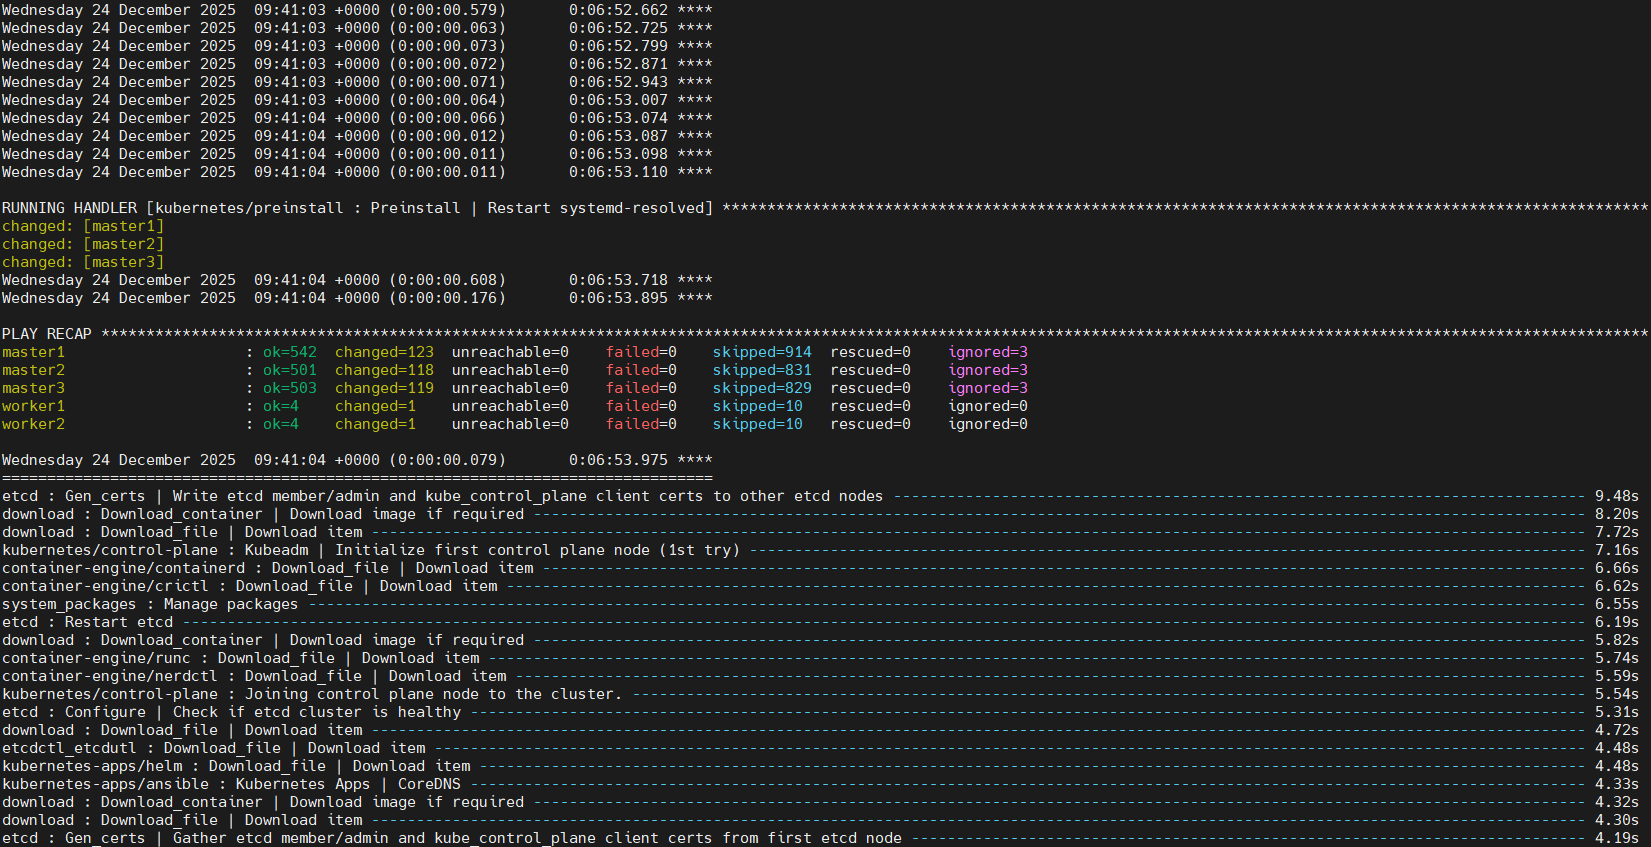Viewport: 1651px width, 847px height.
Task: Select the text "RUNNING HANDLER [kubernetes/preinstall : Preinstall | Restart systemd-resolved]"
Action: click(x=358, y=208)
